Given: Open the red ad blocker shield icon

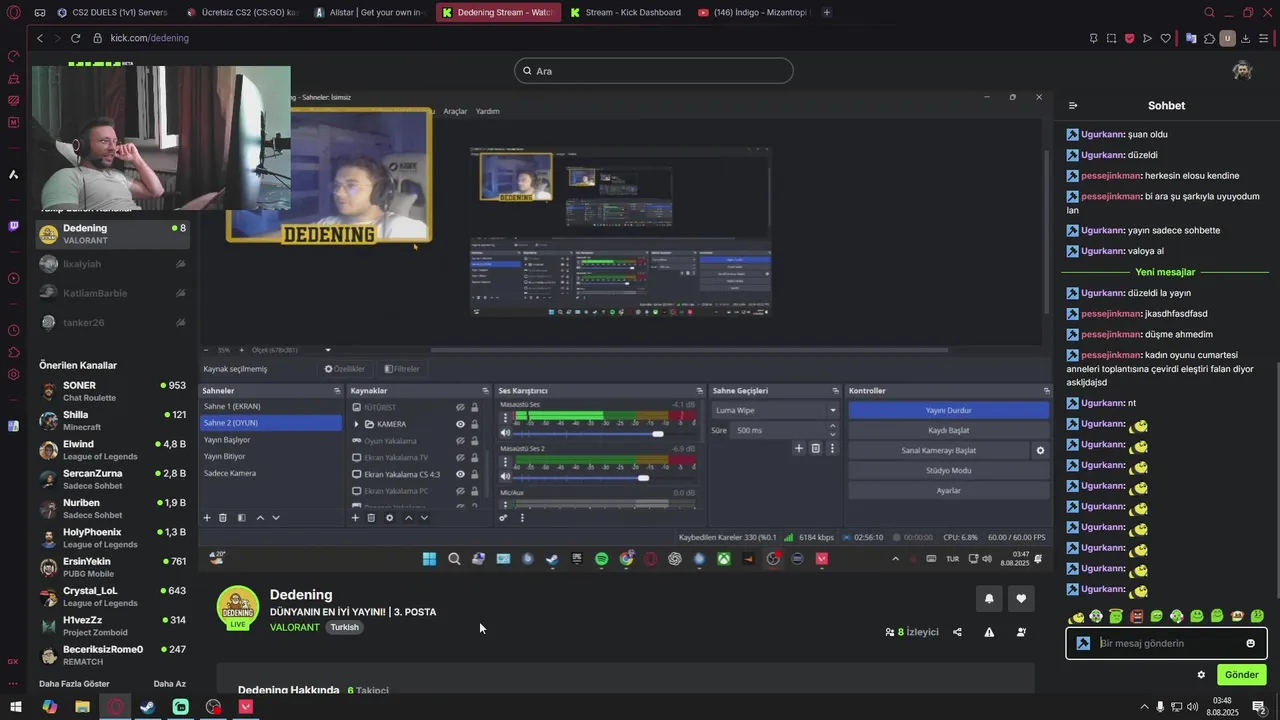Looking at the screenshot, I should pyautogui.click(x=1129, y=38).
